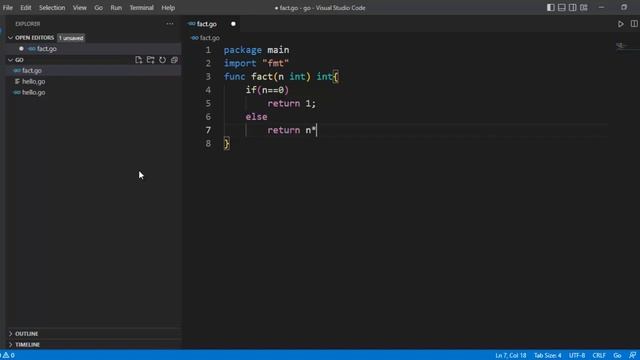Open first hello.go with text file icon
640x360 pixels.
[x=93, y=82]
